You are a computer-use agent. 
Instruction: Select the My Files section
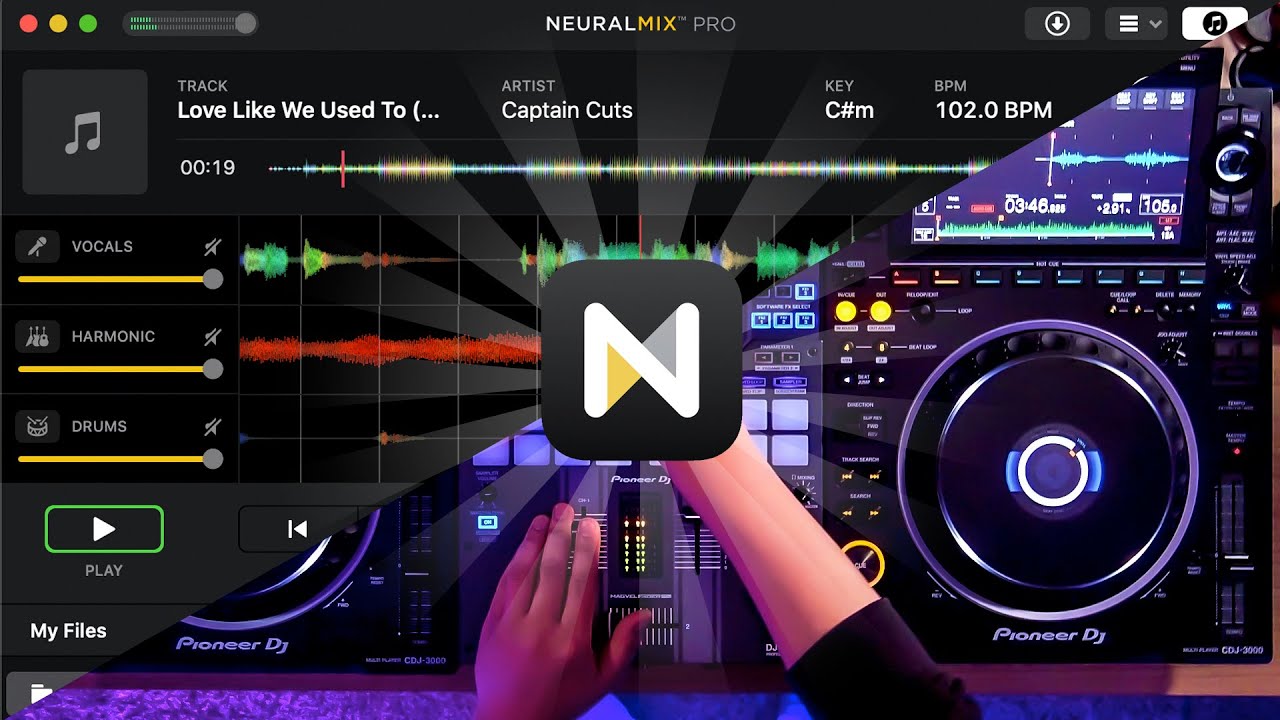point(68,631)
